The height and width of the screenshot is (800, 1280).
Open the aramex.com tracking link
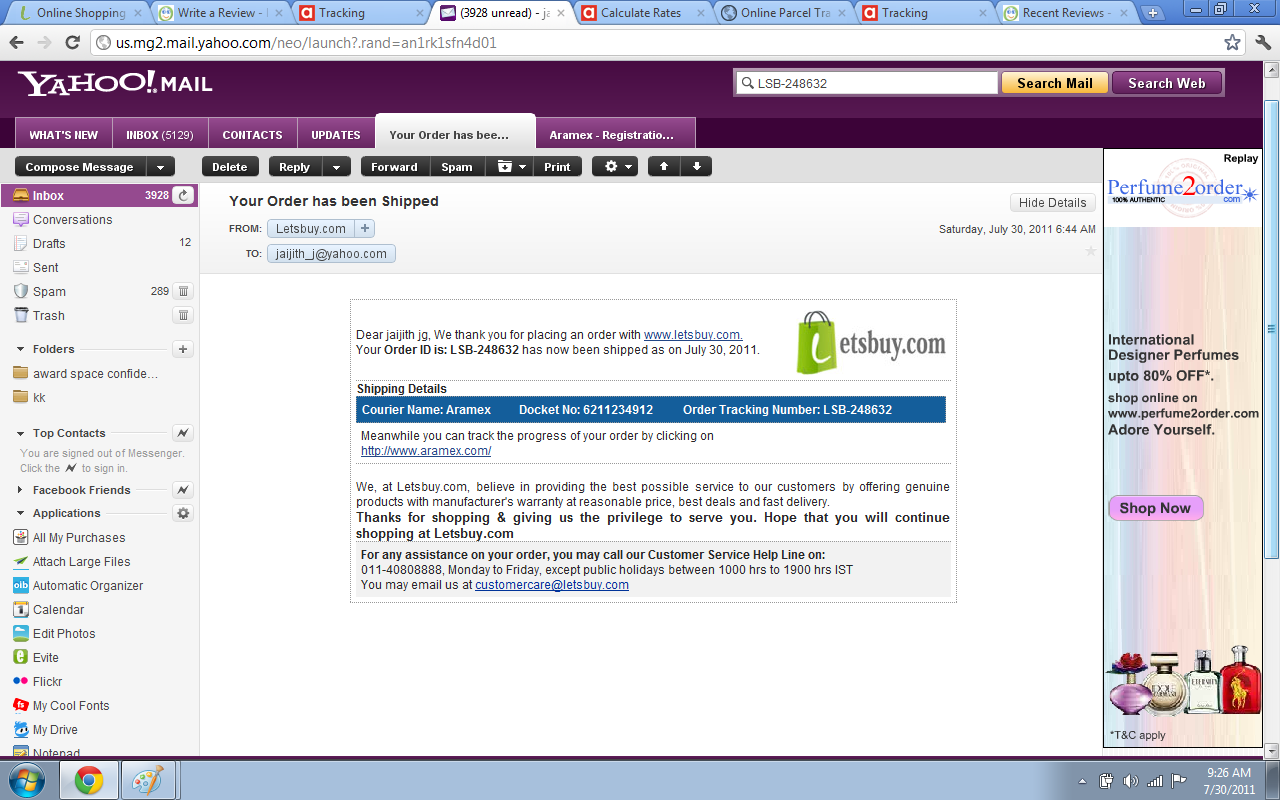[x=426, y=451]
